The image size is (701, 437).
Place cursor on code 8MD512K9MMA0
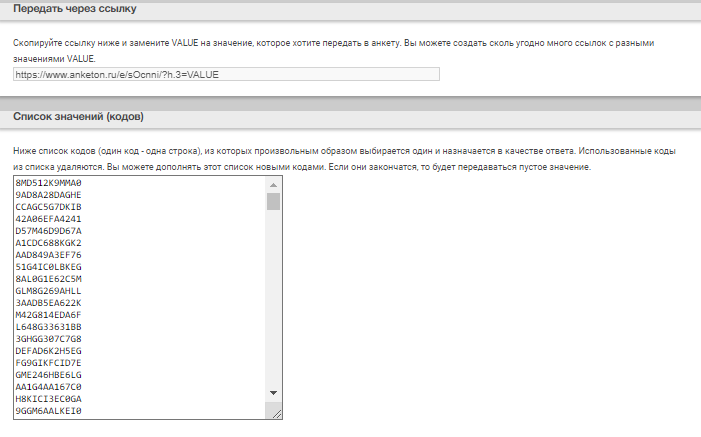point(48,184)
